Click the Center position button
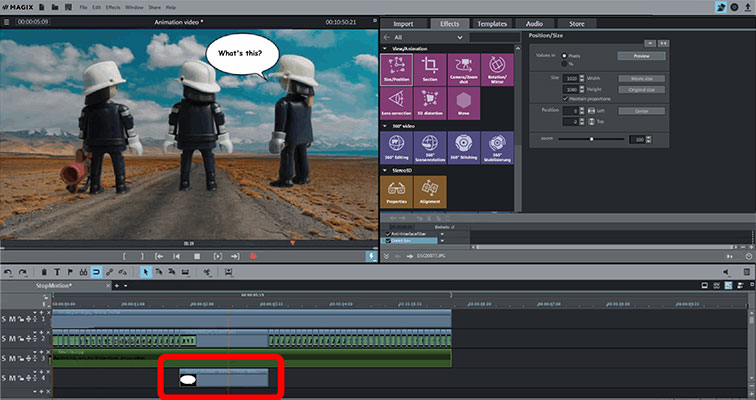The width and height of the screenshot is (756, 400). [641, 111]
